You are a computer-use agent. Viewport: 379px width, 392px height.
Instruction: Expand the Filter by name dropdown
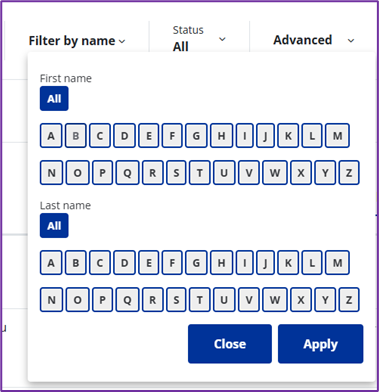tap(77, 41)
